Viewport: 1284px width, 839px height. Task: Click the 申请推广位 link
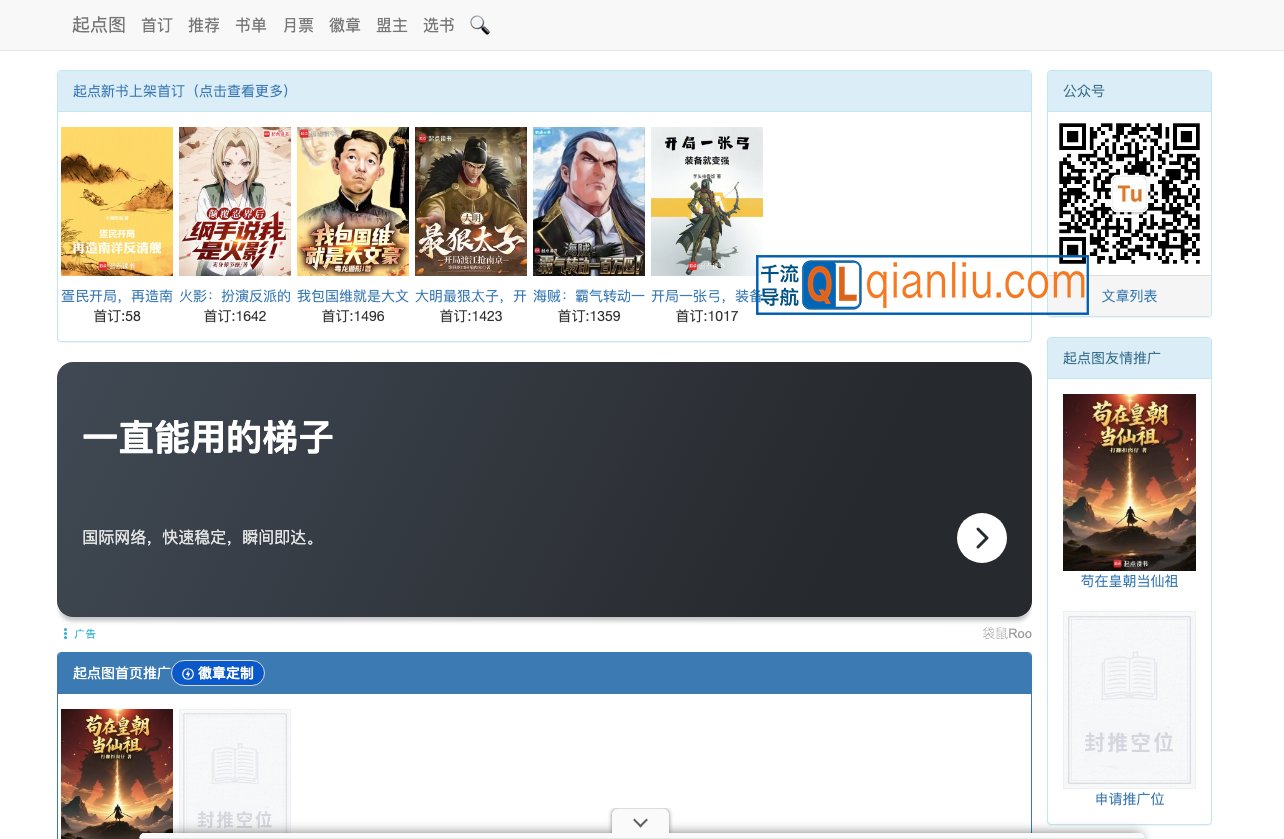1129,799
